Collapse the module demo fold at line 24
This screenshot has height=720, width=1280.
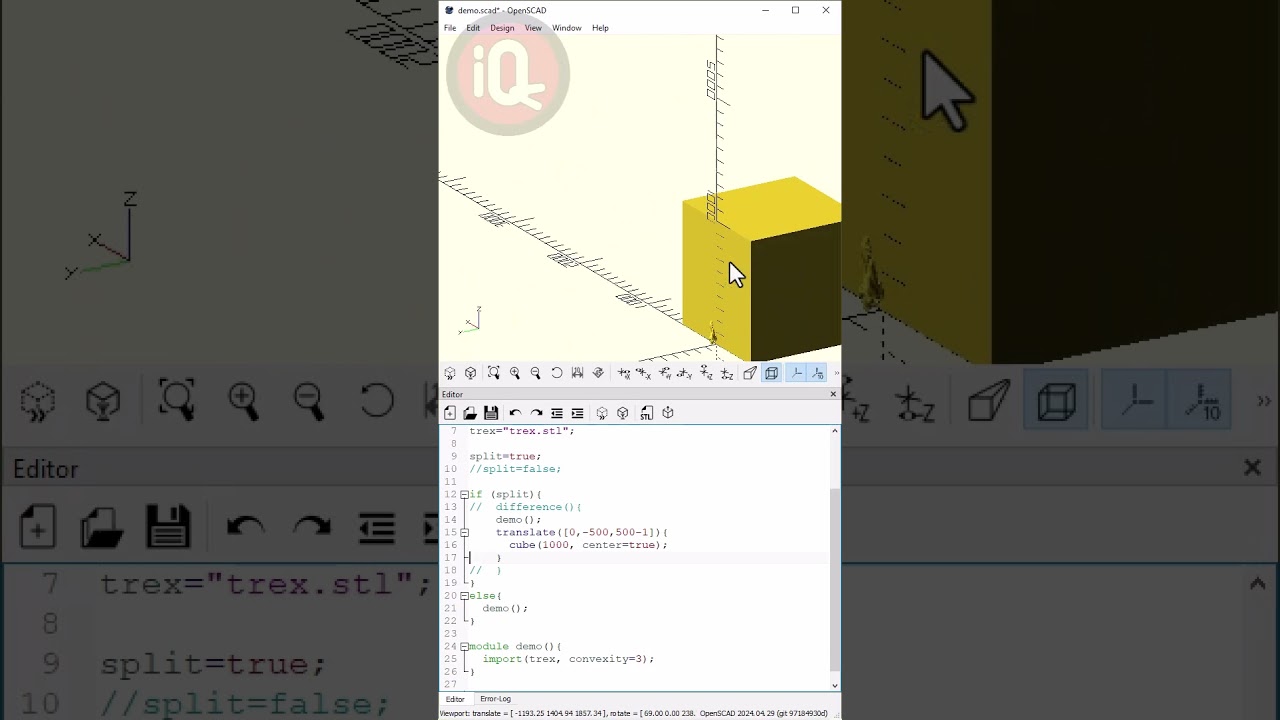(x=464, y=646)
